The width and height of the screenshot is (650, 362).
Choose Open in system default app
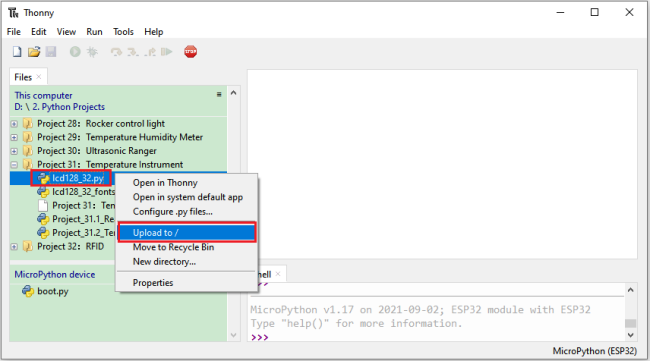click(x=187, y=197)
